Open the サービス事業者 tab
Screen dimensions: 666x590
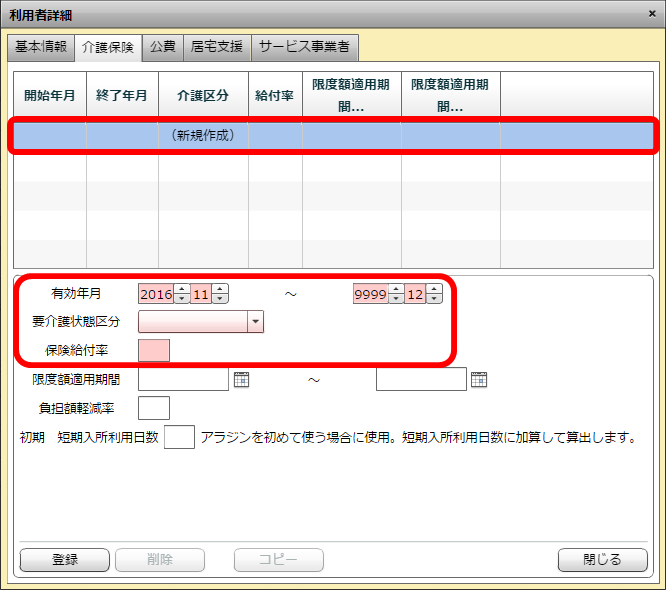(304, 46)
